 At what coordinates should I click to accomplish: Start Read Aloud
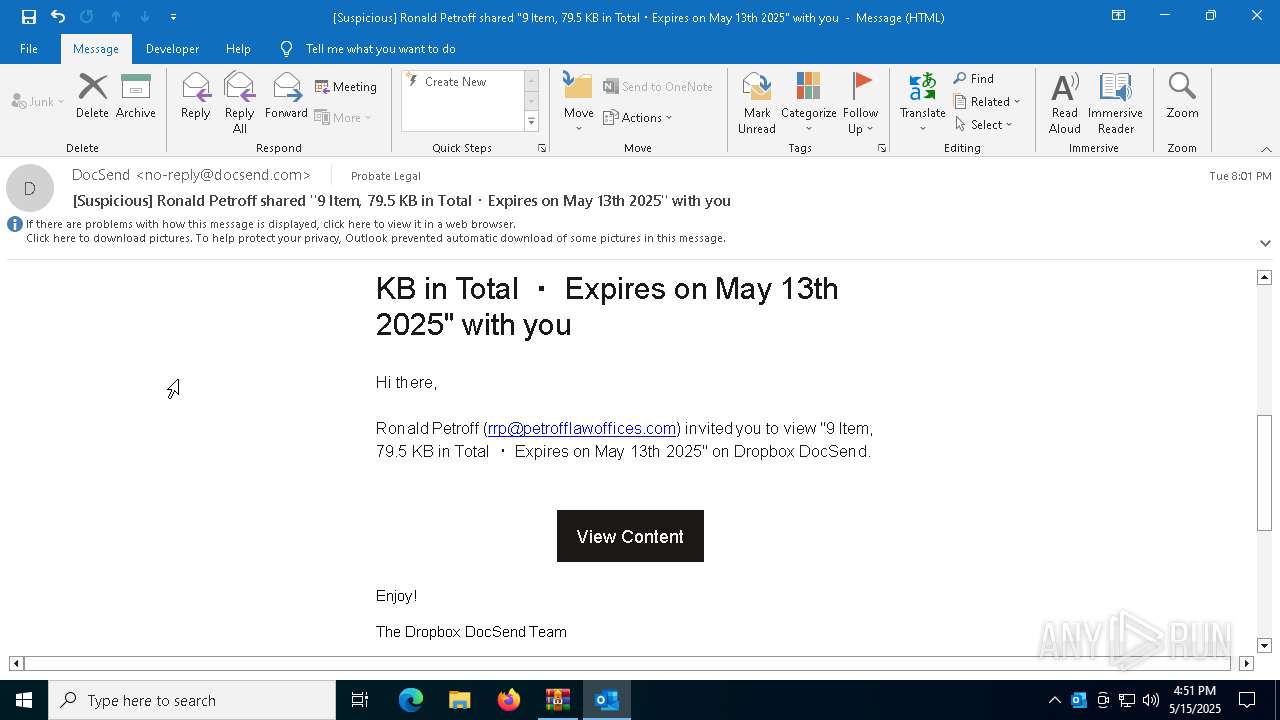(1065, 102)
